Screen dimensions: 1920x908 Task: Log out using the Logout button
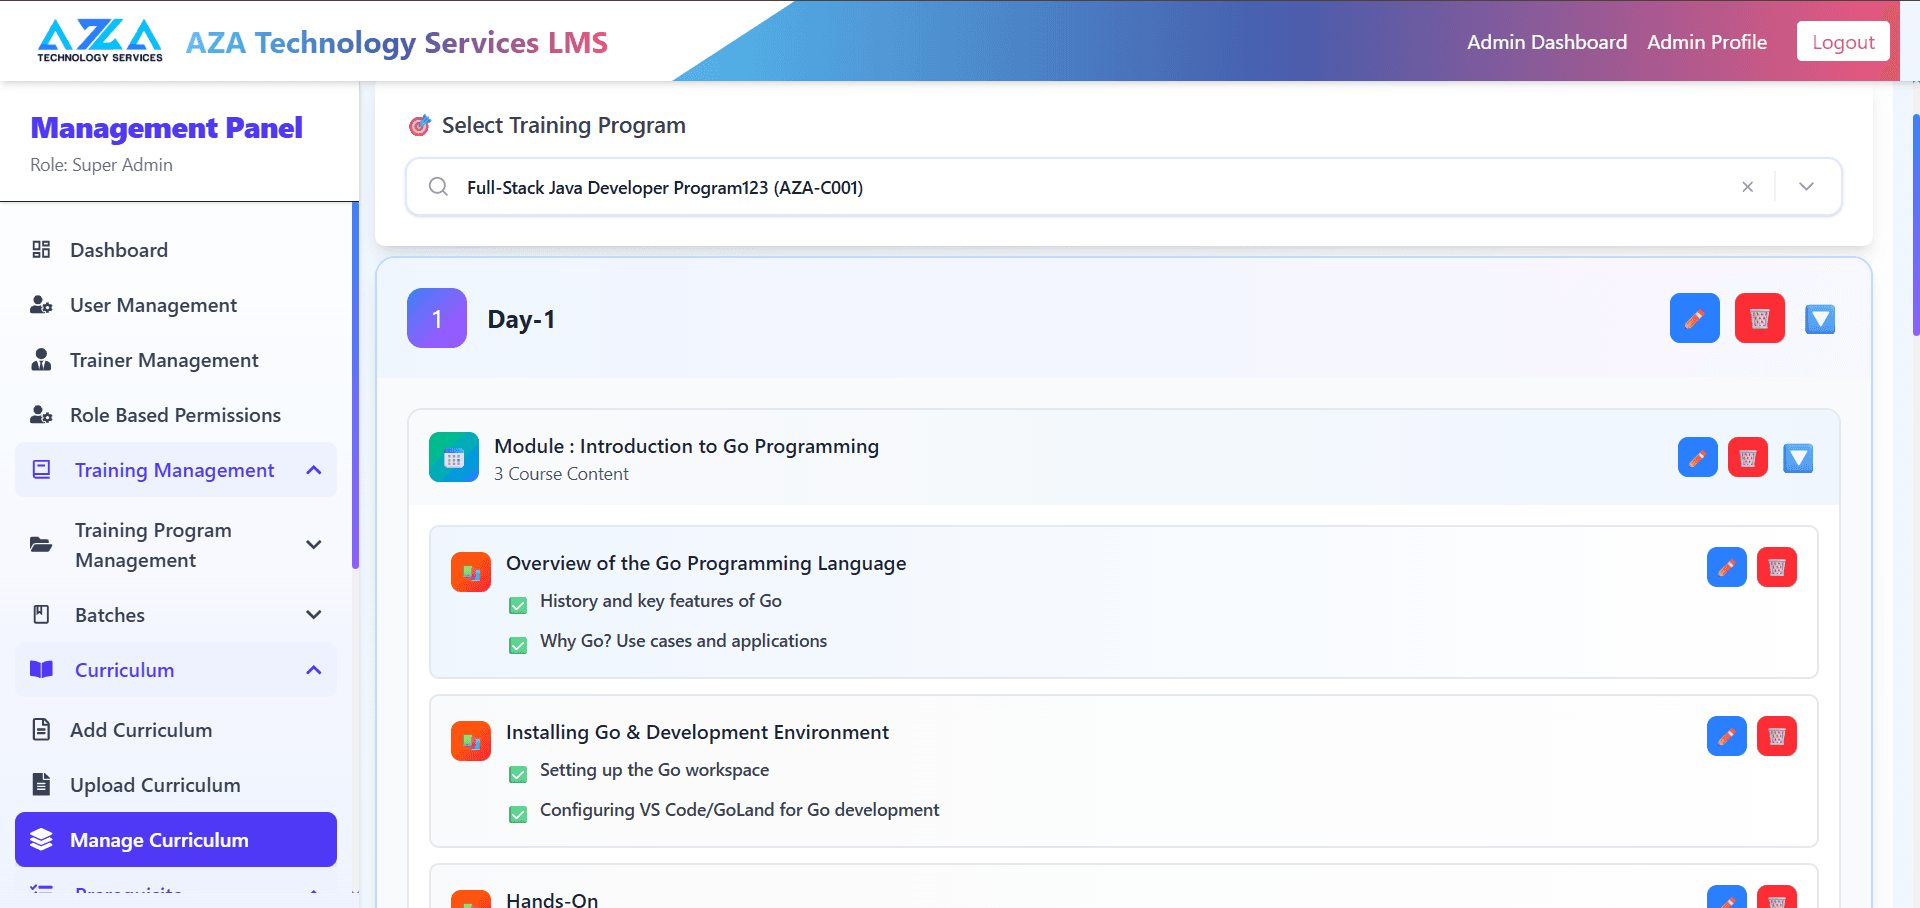point(1843,42)
